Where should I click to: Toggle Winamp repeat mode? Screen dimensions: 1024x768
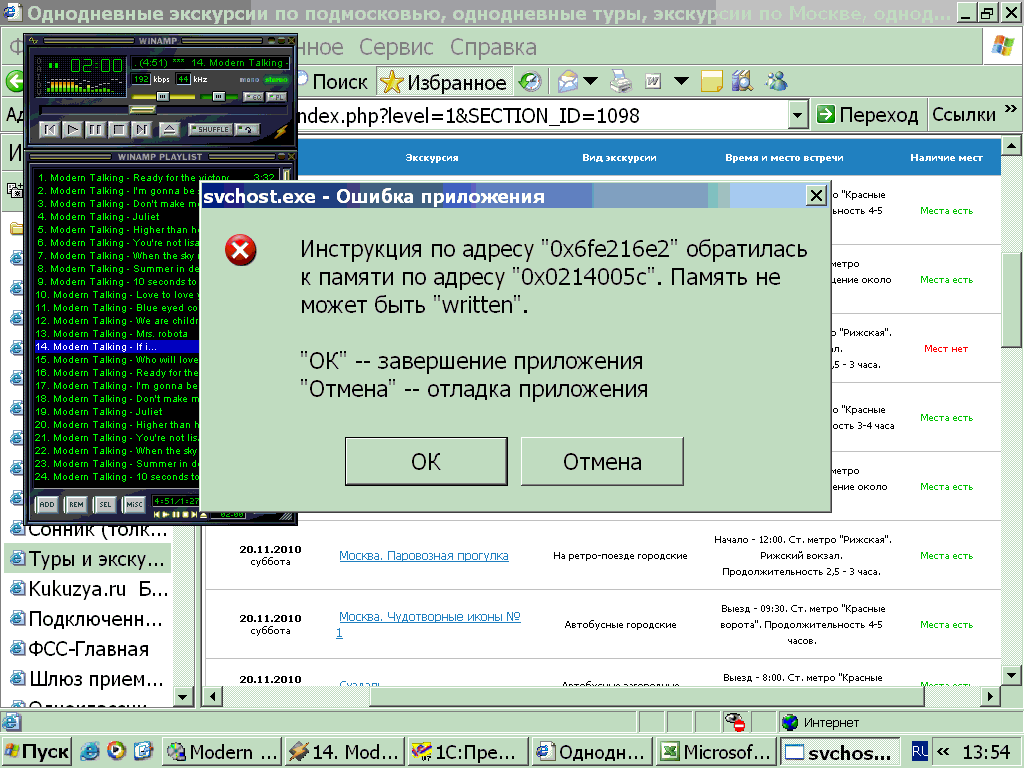tap(248, 129)
